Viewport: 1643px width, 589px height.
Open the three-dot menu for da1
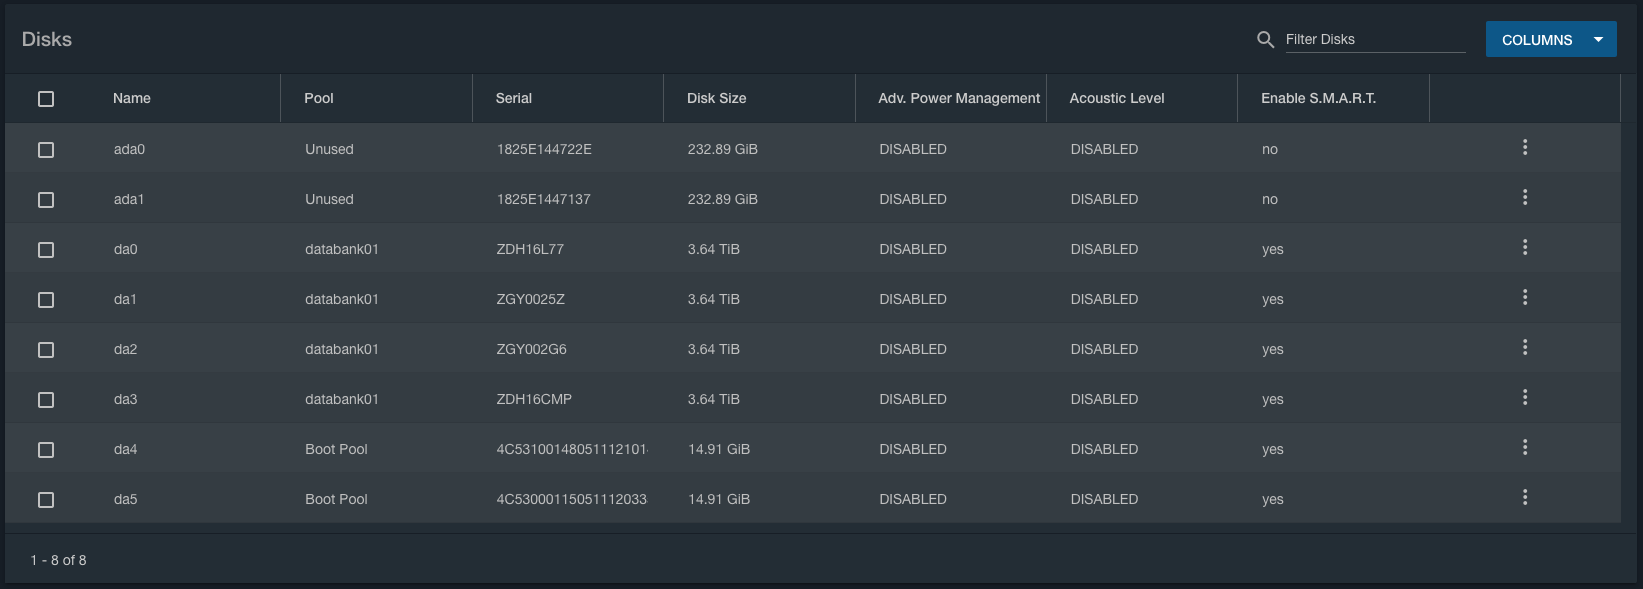coord(1524,298)
